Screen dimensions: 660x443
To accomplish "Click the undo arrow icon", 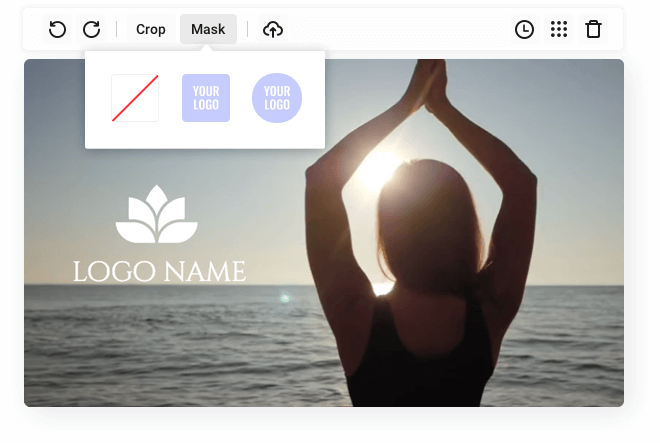I will pyautogui.click(x=57, y=29).
